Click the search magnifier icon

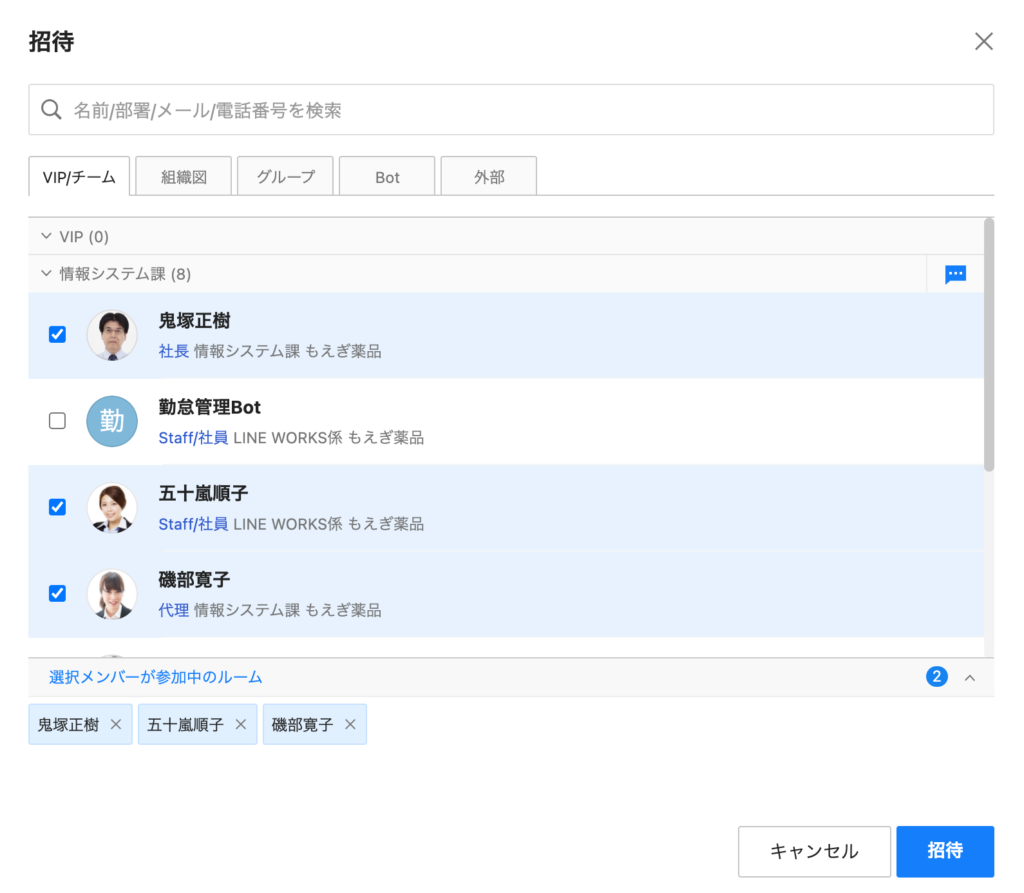[x=51, y=109]
